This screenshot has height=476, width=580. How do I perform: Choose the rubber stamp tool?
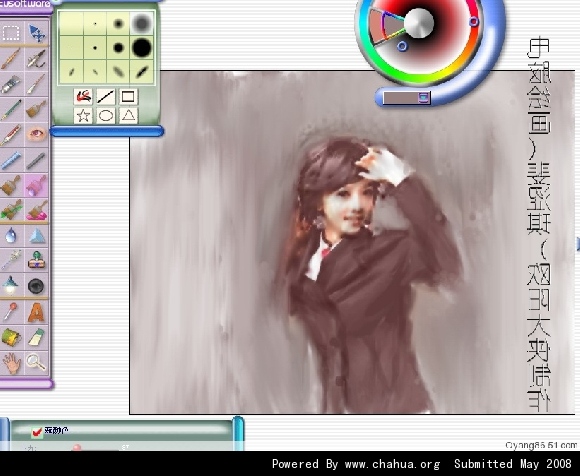click(36, 260)
